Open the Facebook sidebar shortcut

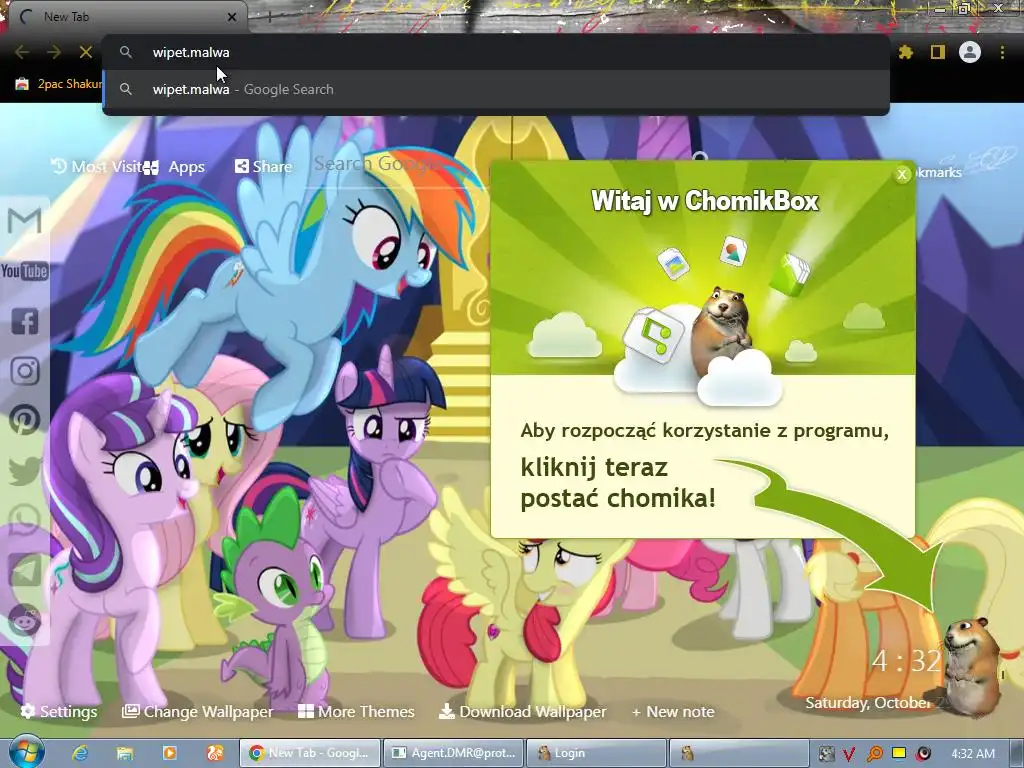[x=25, y=321]
